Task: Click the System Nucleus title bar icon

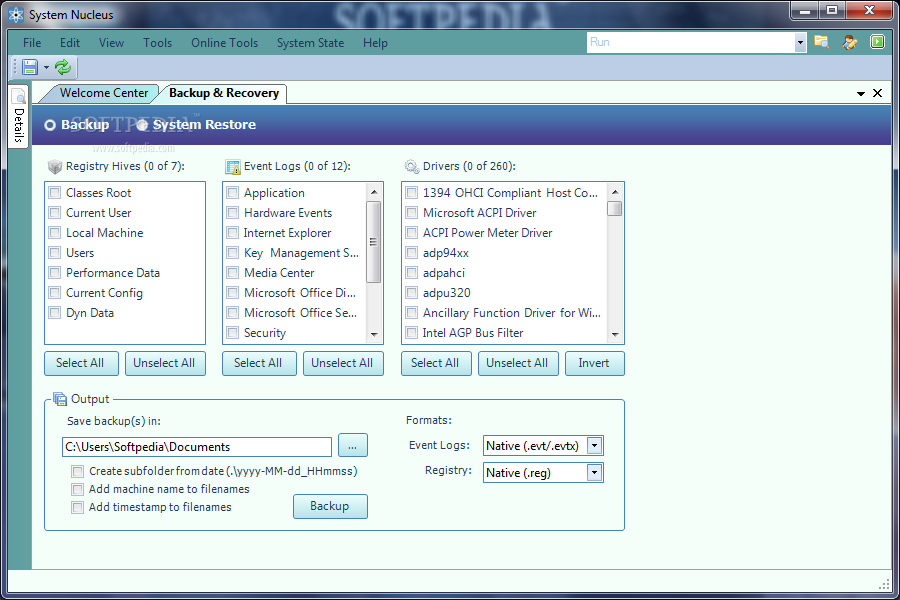Action: pos(16,15)
